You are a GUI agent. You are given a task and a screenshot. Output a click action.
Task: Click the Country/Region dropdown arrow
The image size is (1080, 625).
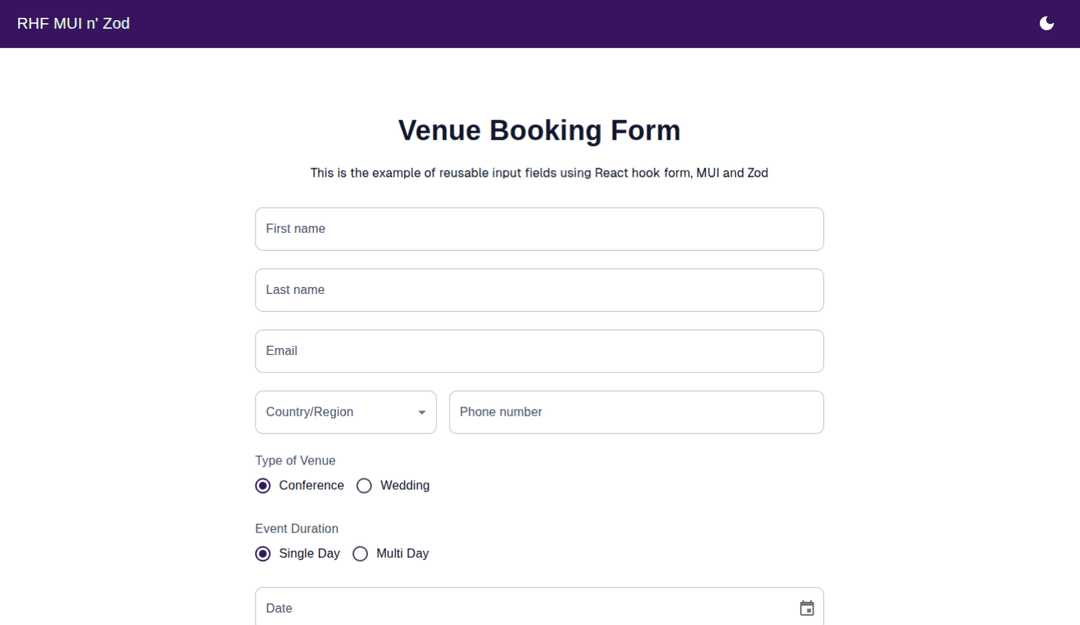coord(422,412)
